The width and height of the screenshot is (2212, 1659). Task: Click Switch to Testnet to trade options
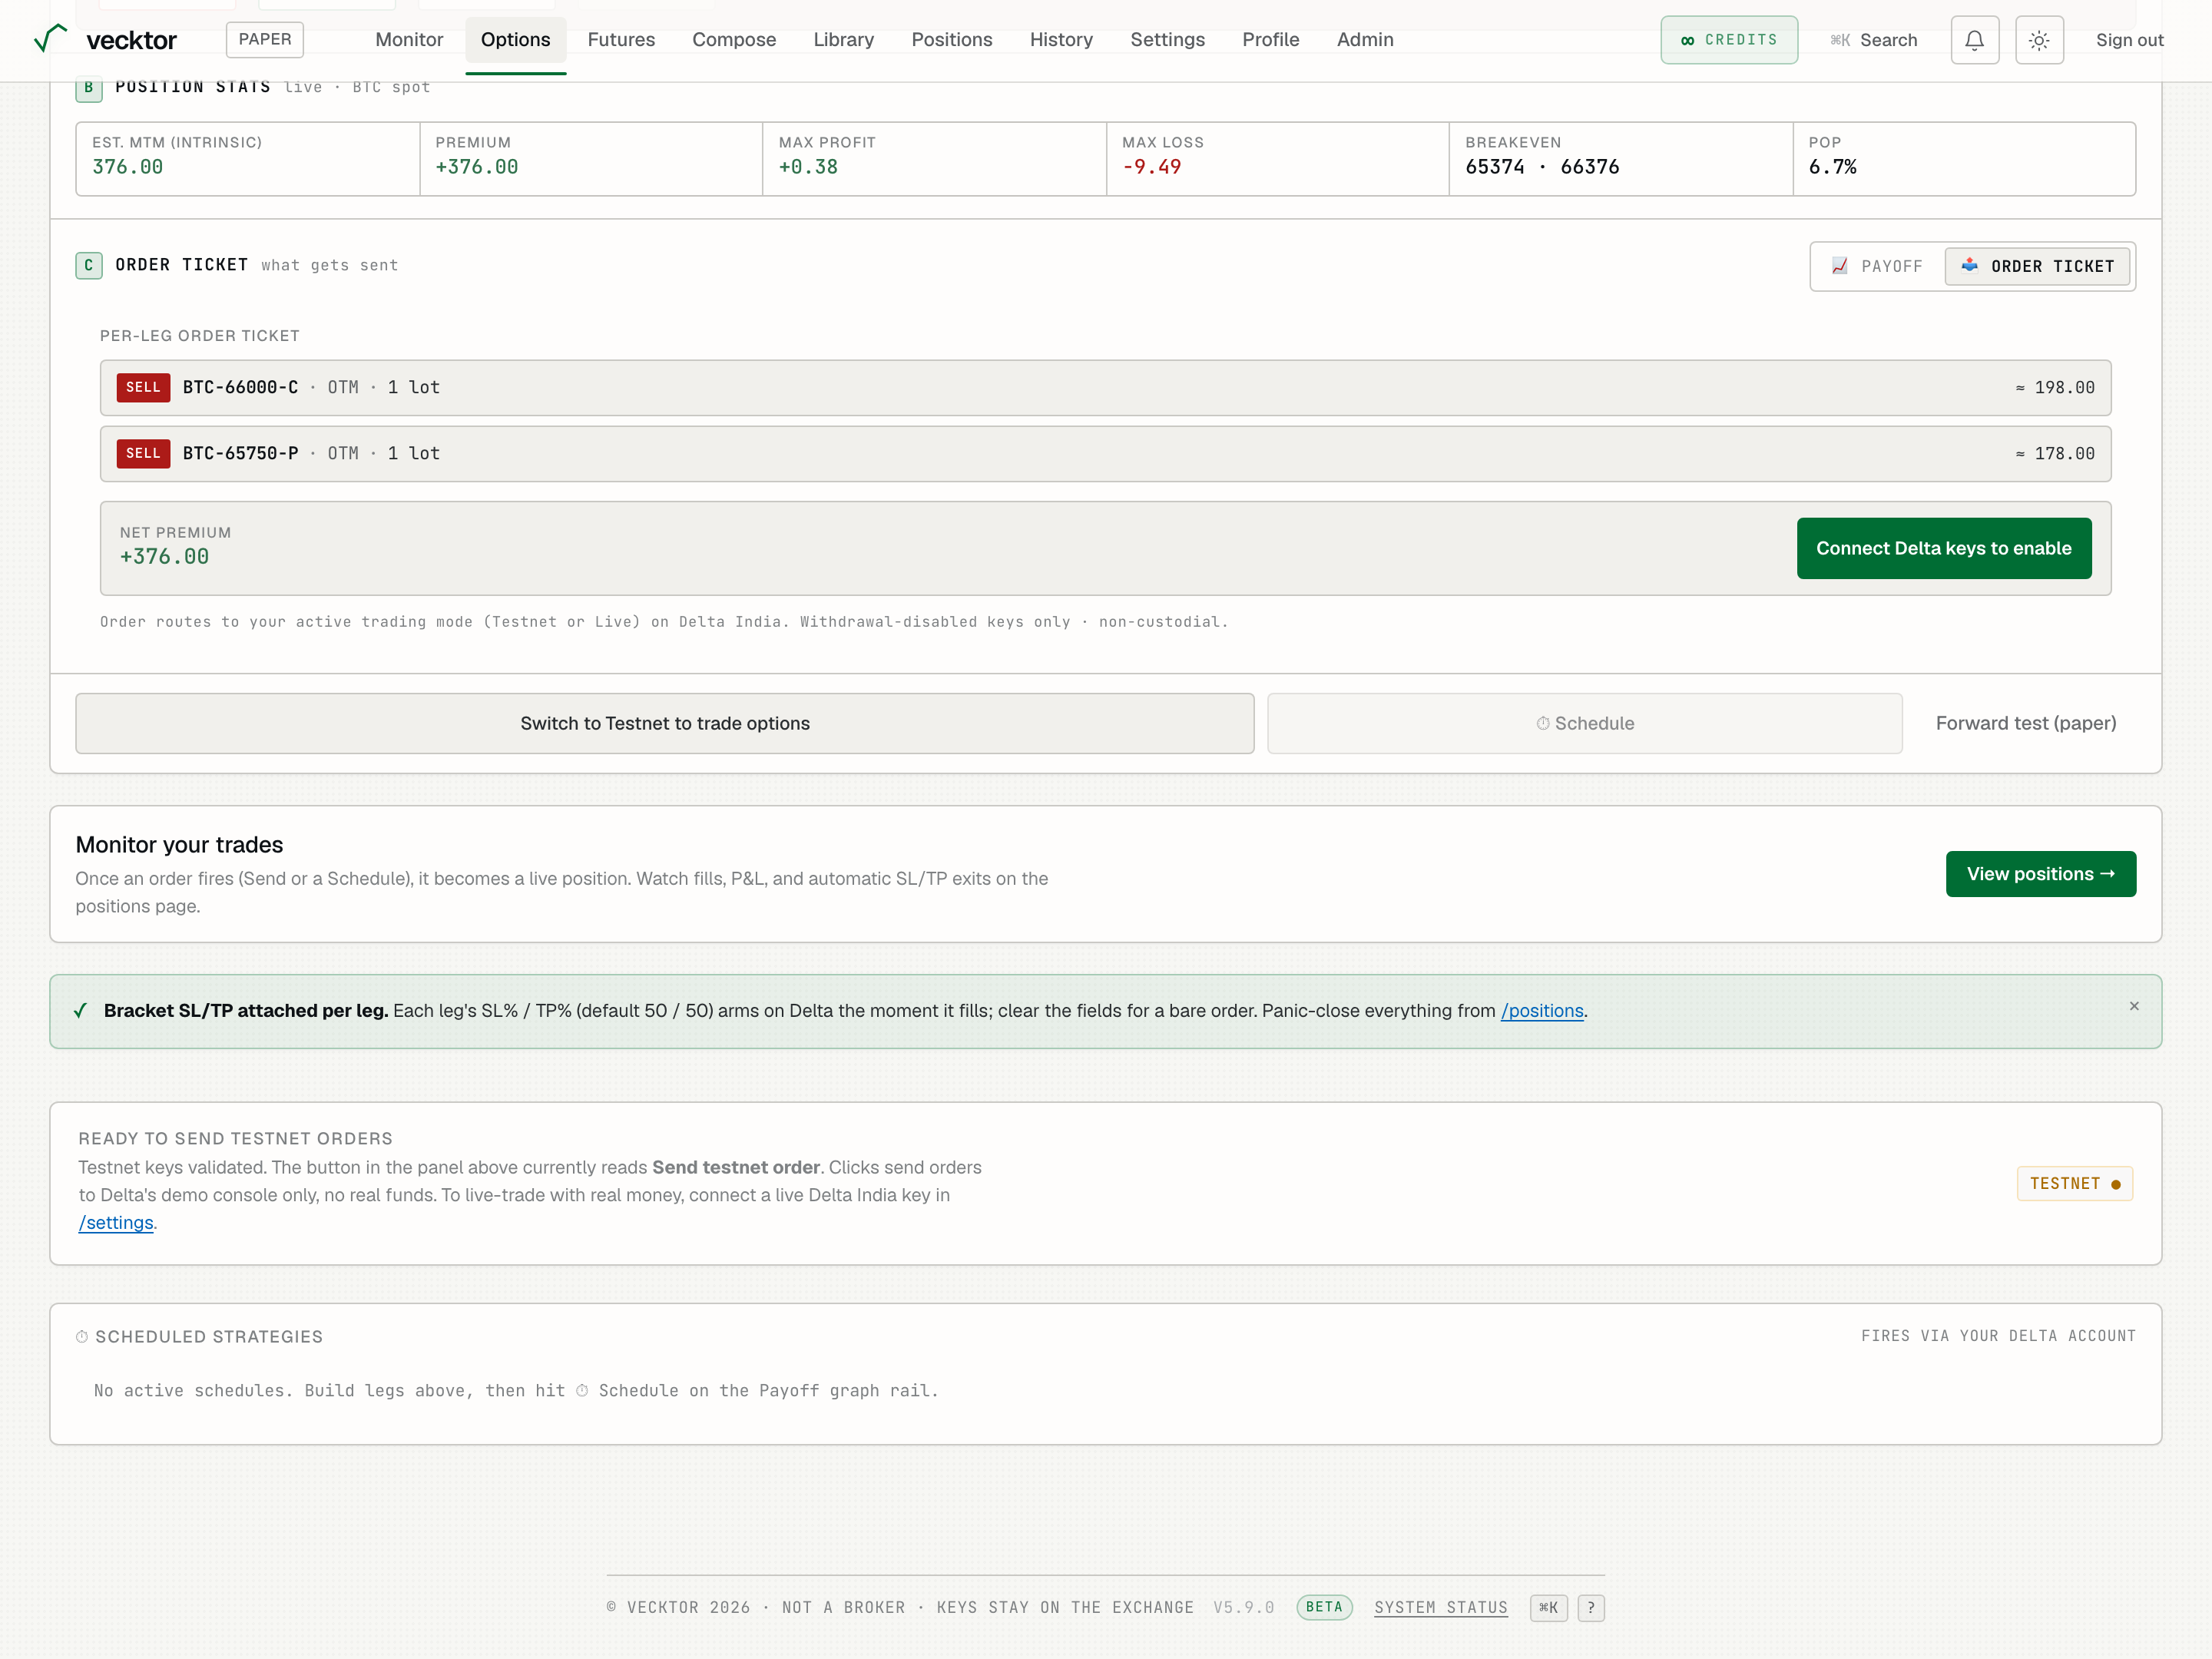(664, 723)
